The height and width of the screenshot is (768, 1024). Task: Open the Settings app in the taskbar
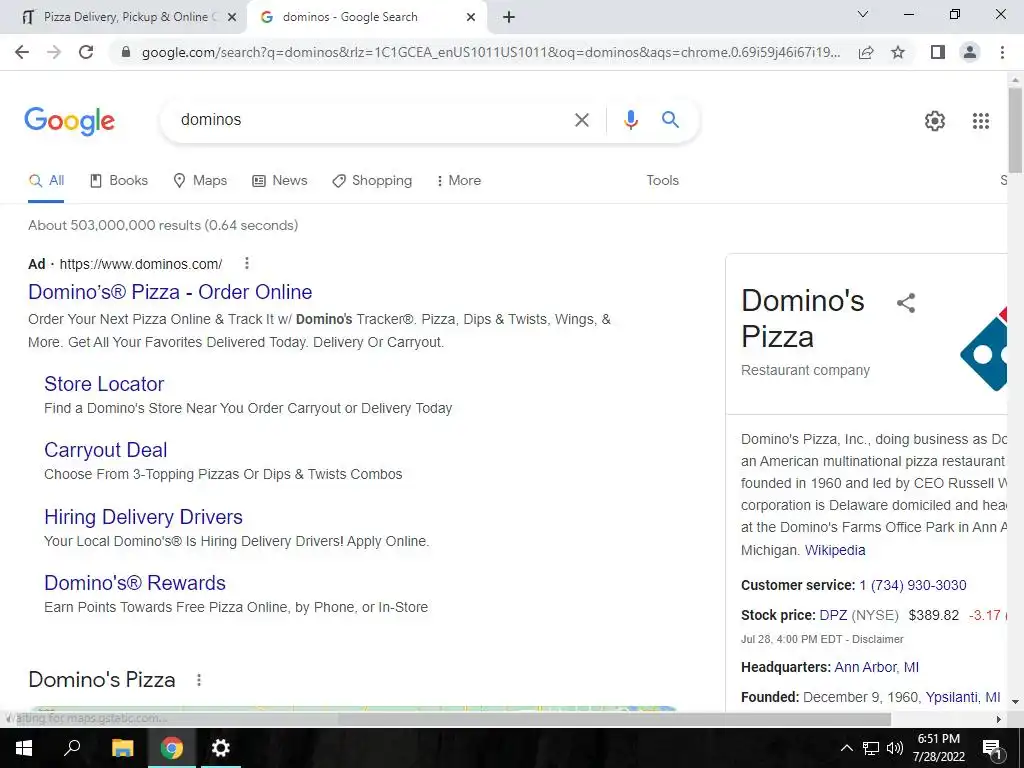[x=221, y=748]
